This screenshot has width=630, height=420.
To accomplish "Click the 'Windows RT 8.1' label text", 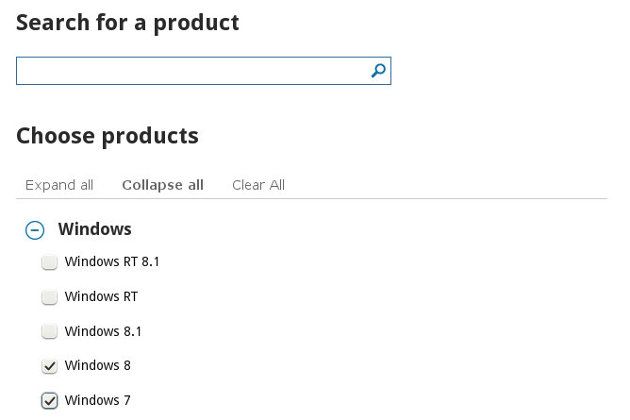I will click(x=112, y=262).
